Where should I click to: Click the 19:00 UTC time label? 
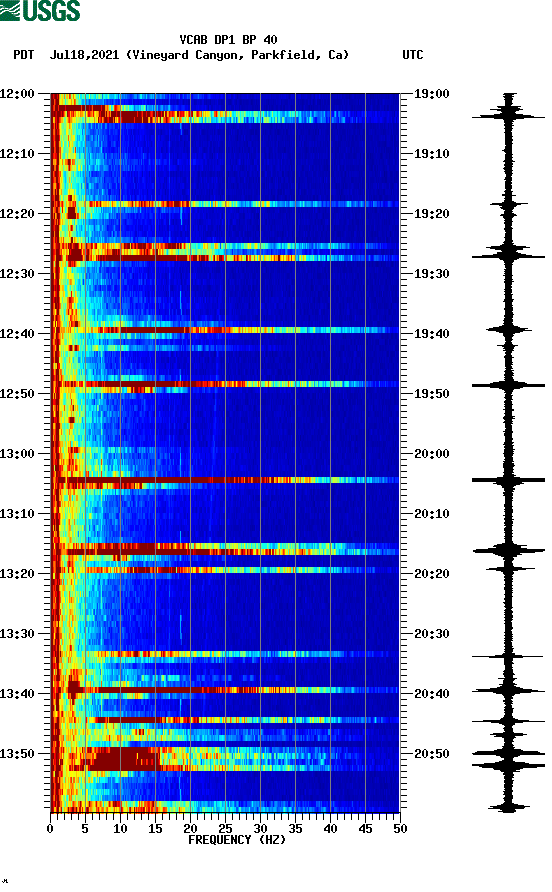click(431, 94)
